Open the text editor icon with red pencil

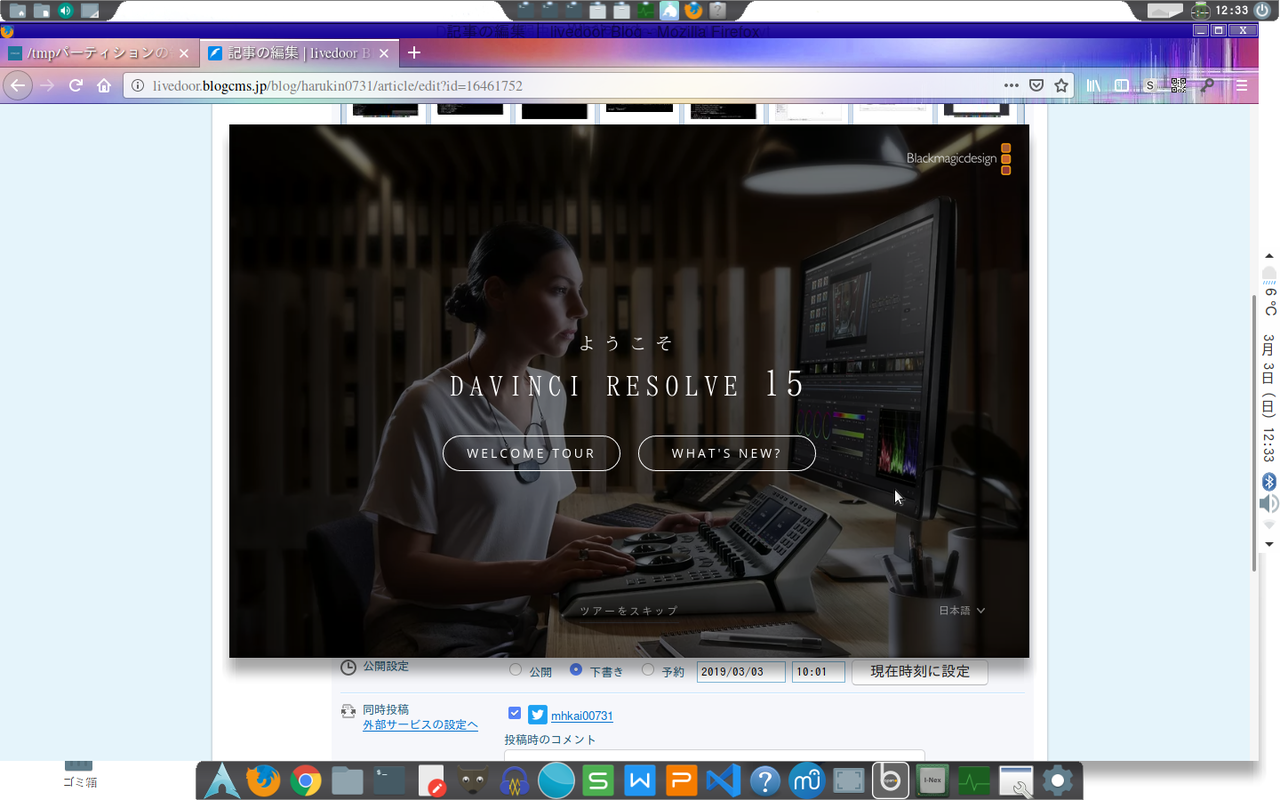pyautogui.click(x=431, y=780)
